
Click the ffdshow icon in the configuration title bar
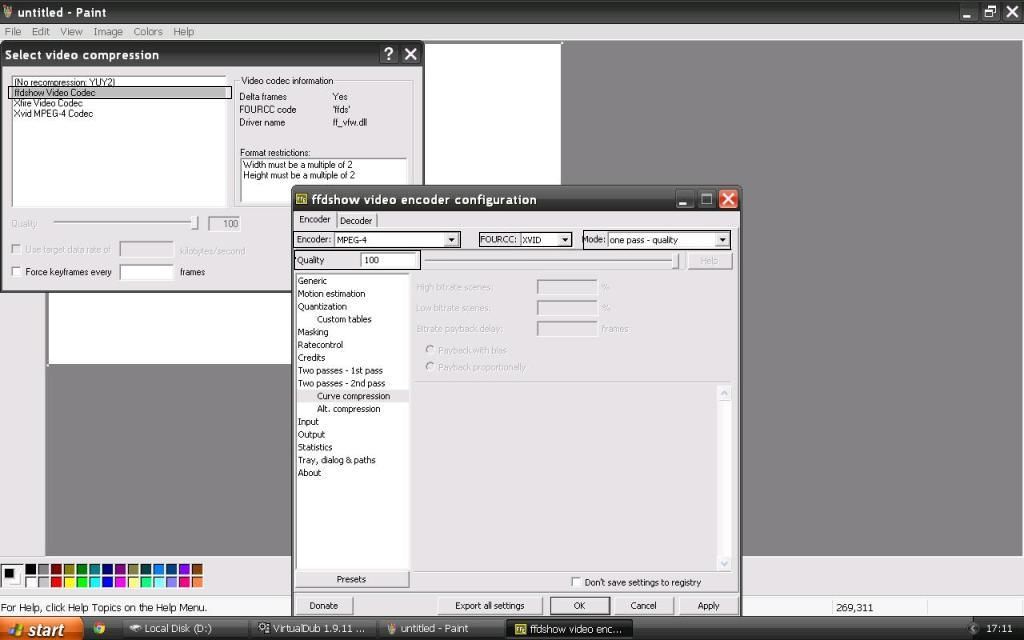click(x=302, y=199)
